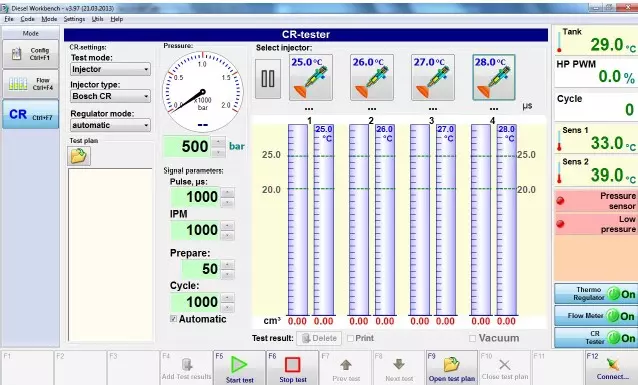Screen dimensions: 638x385
Task: Click injector 1 left measuring cylinder
Action: point(297,220)
